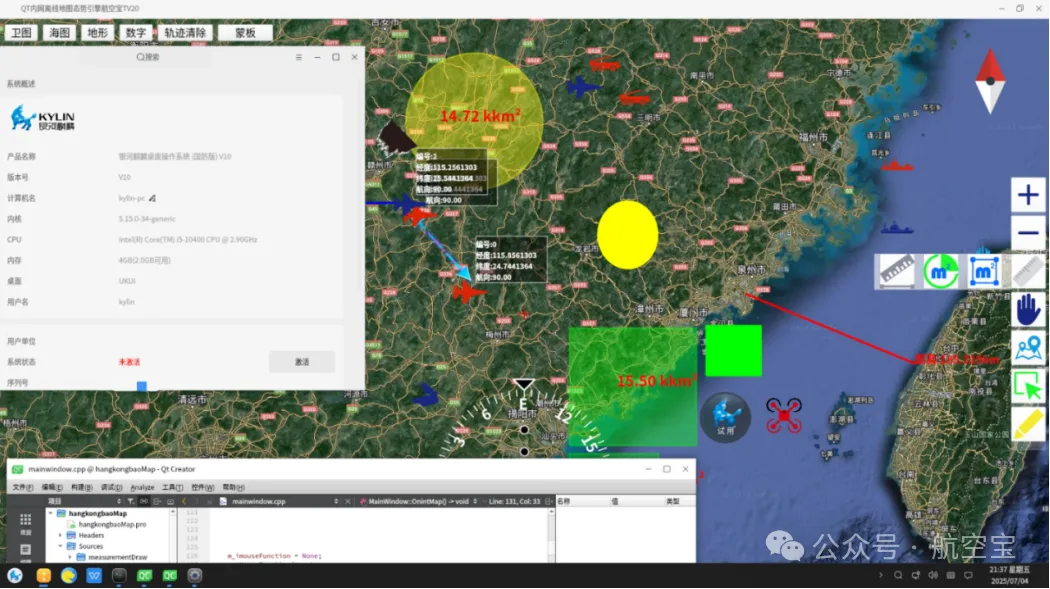Switch map to 地形 terrain view
Screen dimensions: 1050x589
(98, 33)
